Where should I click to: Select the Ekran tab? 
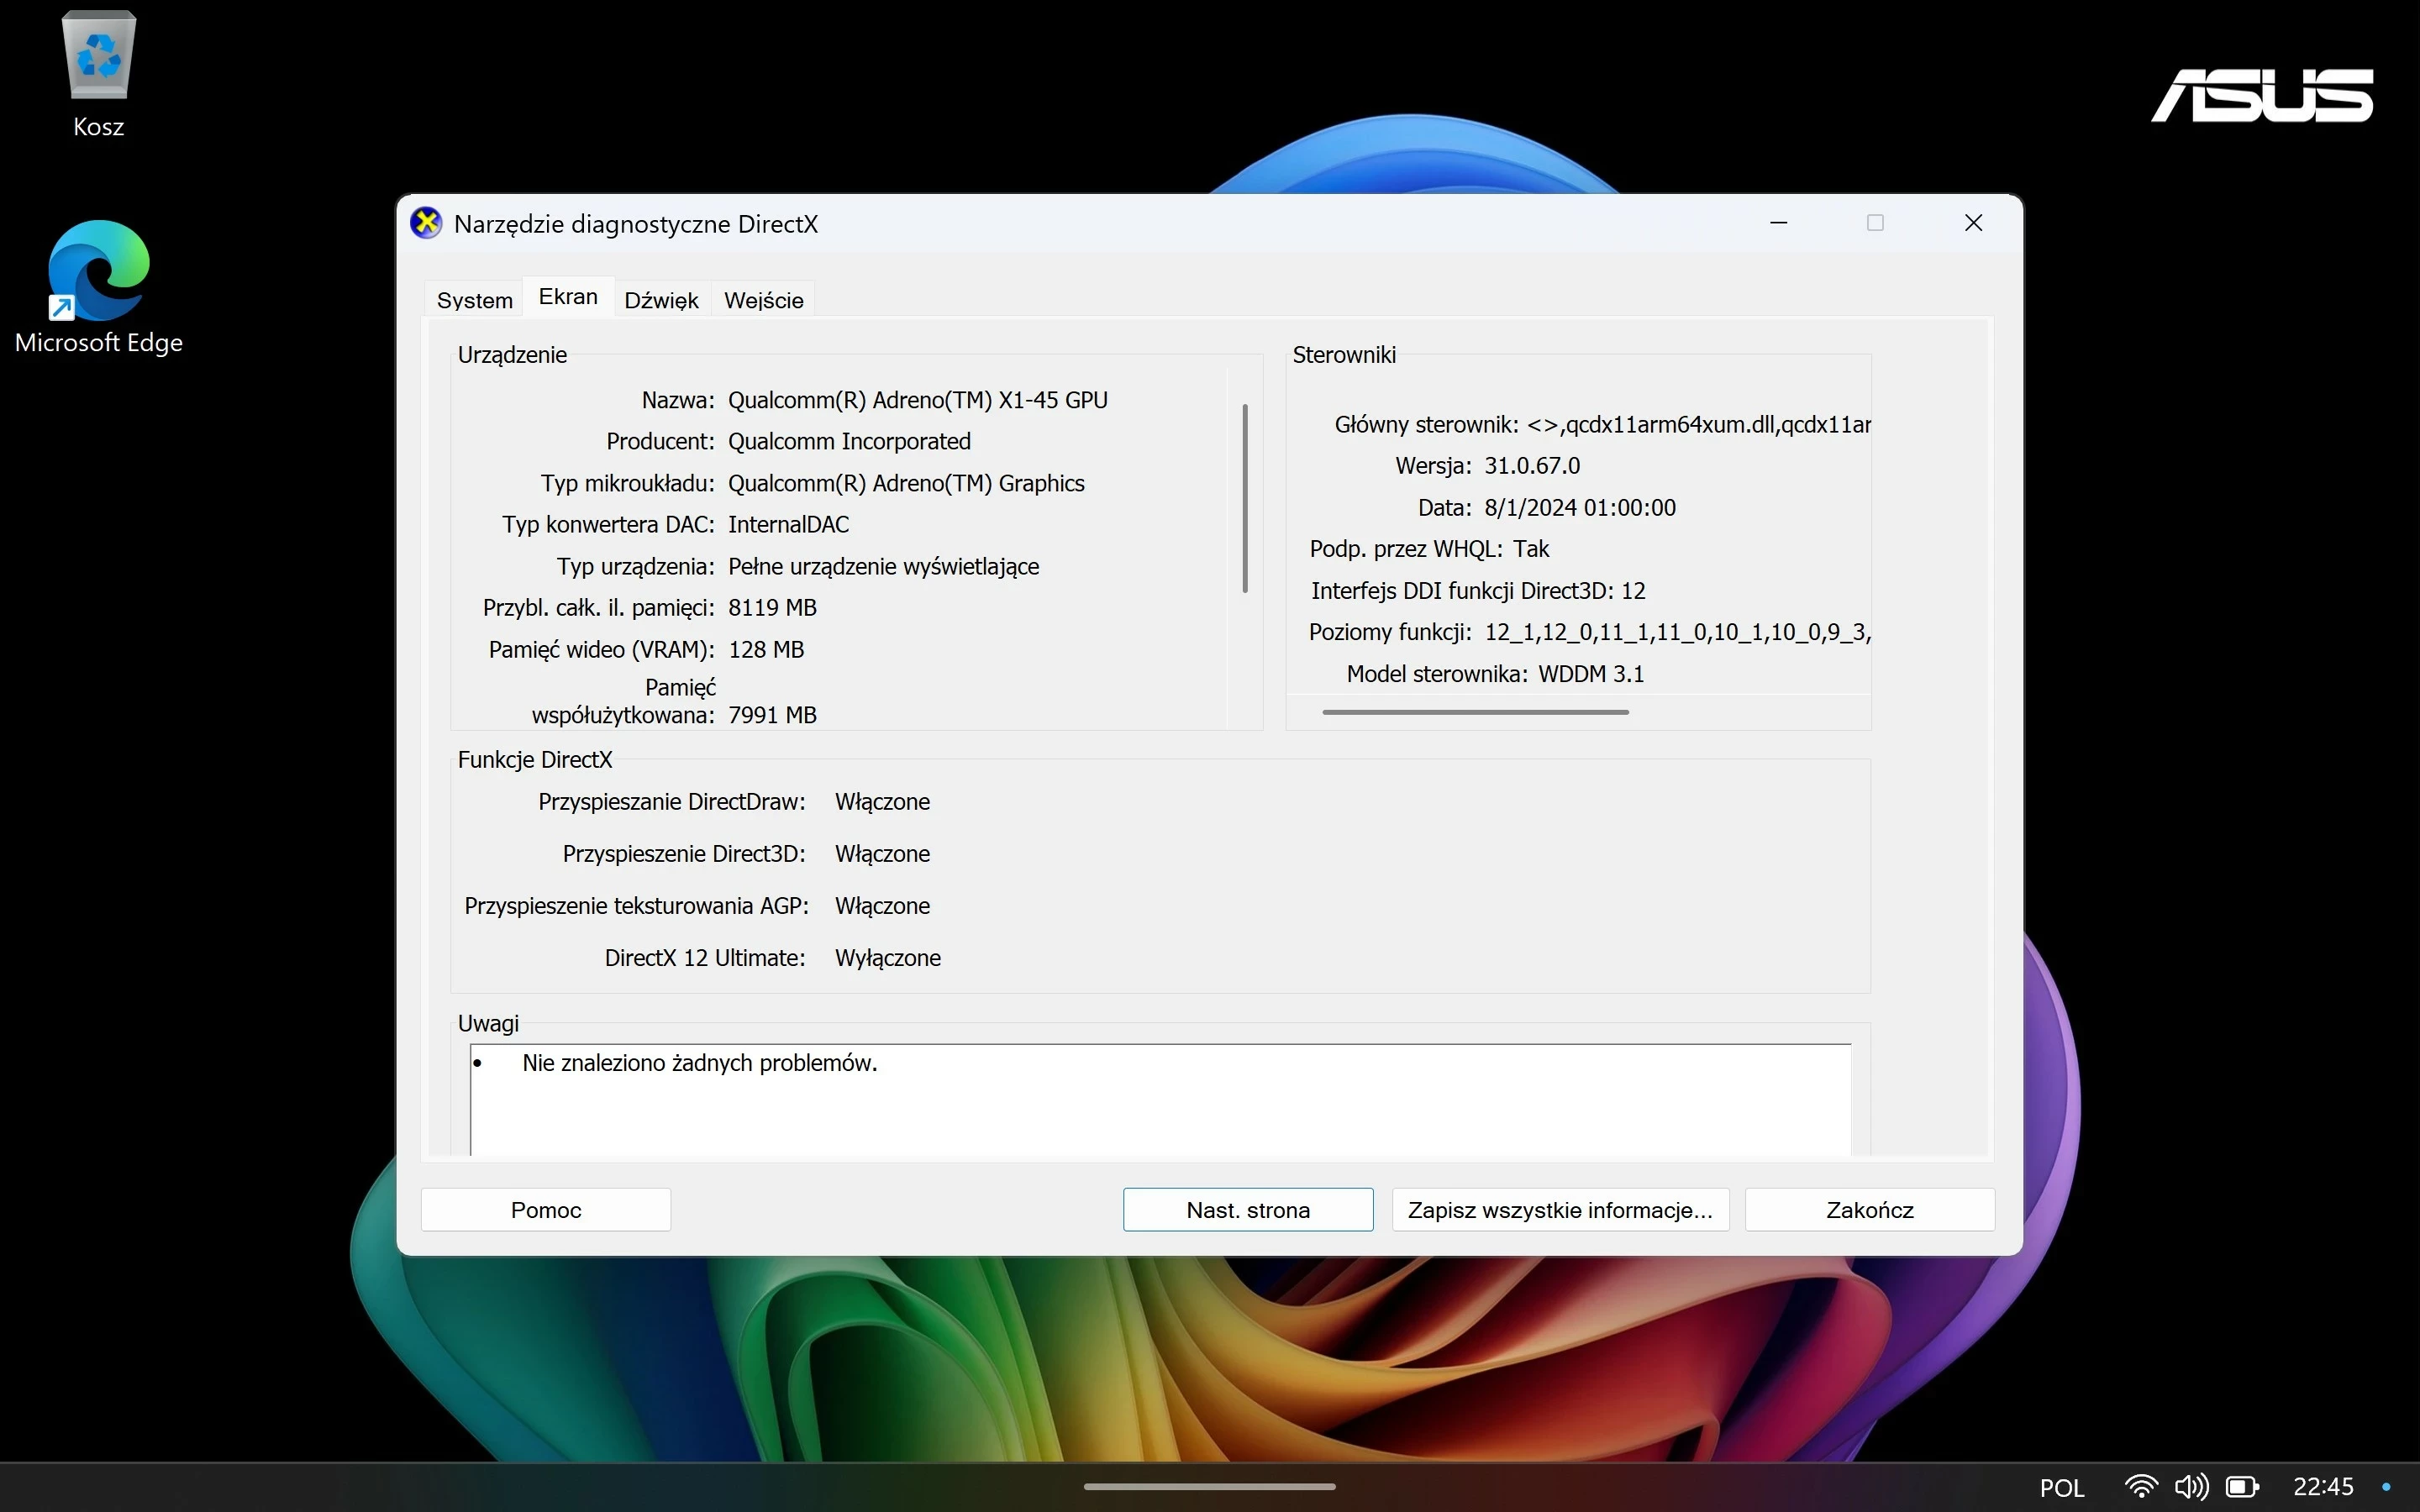click(568, 297)
